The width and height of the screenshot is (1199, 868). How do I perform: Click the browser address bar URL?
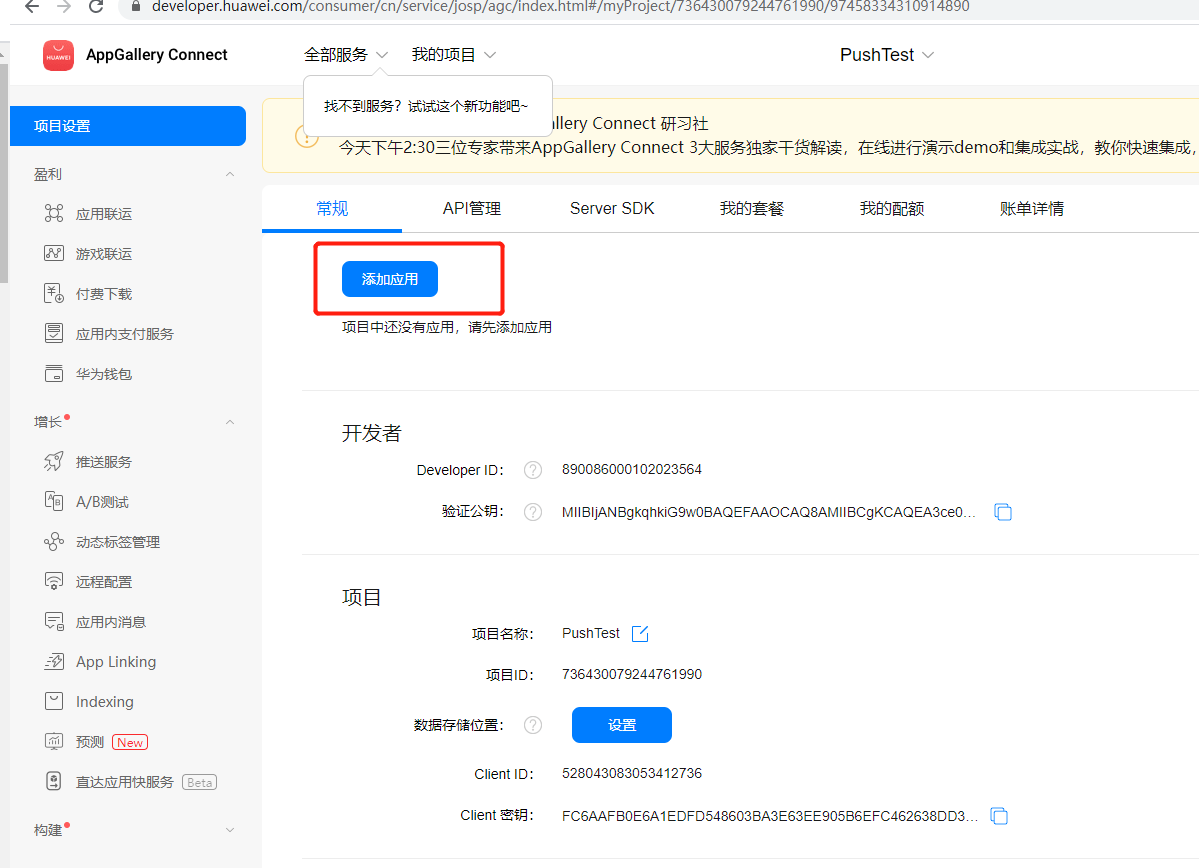pyautogui.click(x=560, y=7)
